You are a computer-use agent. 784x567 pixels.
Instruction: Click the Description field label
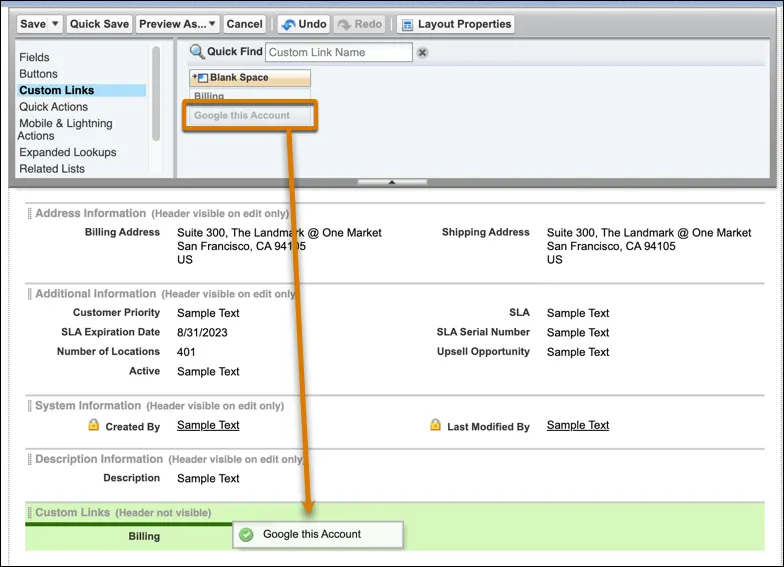coord(132,478)
